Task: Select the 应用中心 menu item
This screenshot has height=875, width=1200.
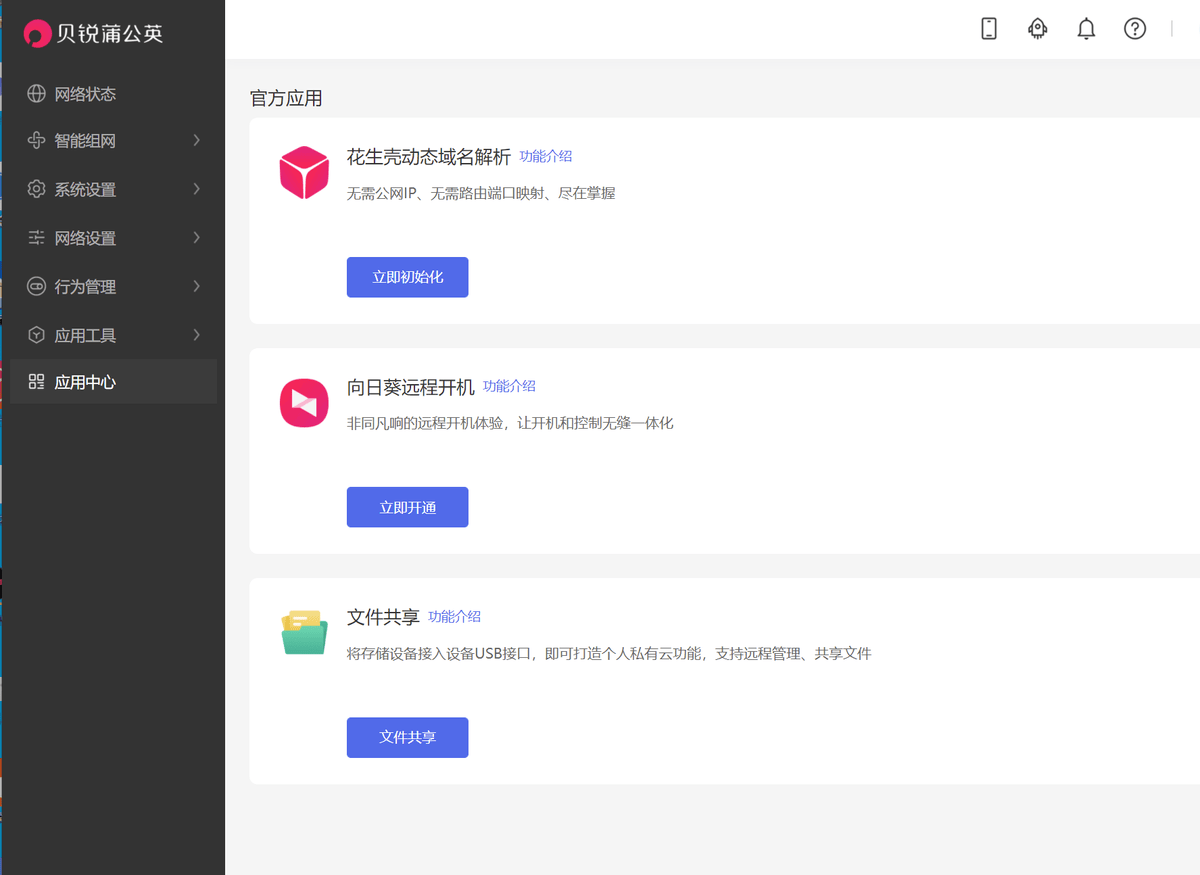Action: point(113,381)
